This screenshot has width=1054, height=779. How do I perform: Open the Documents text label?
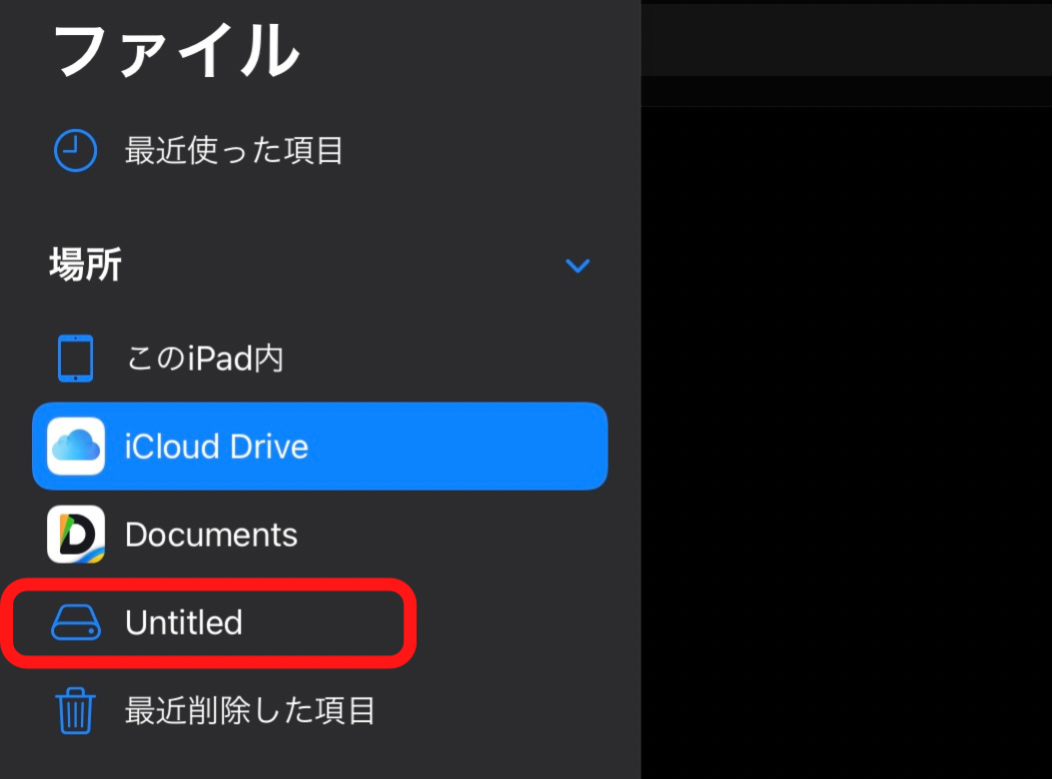pos(211,535)
